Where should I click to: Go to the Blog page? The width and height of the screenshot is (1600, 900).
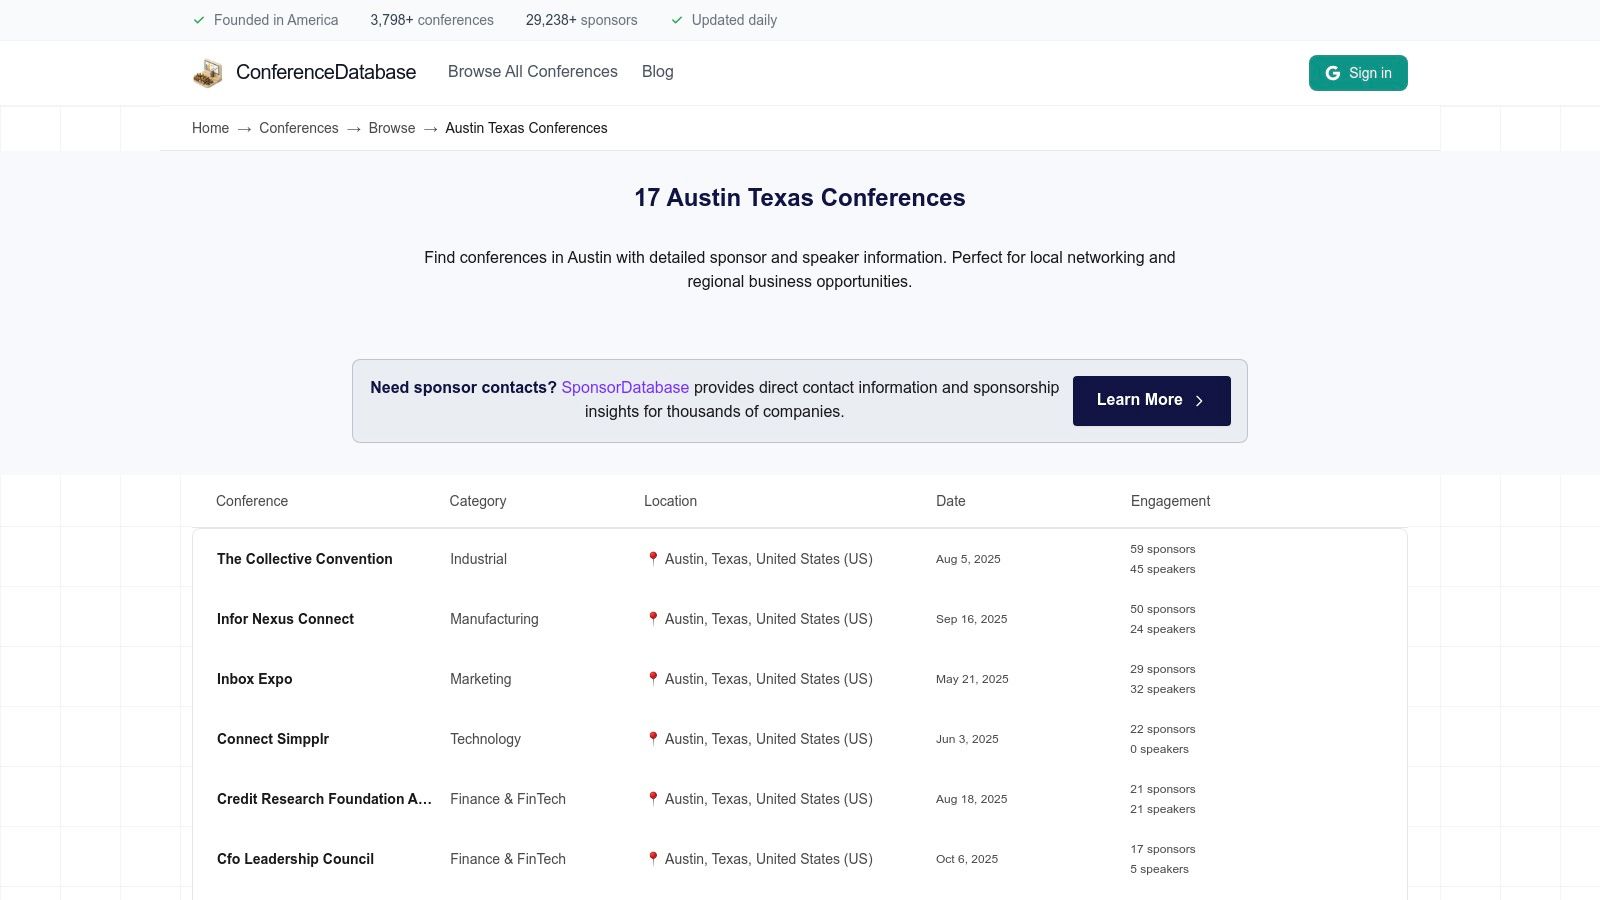click(x=657, y=72)
